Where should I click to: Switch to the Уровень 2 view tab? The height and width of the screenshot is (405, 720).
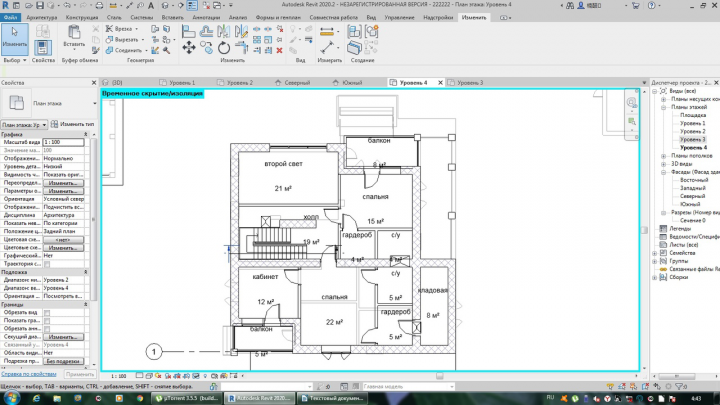240,83
